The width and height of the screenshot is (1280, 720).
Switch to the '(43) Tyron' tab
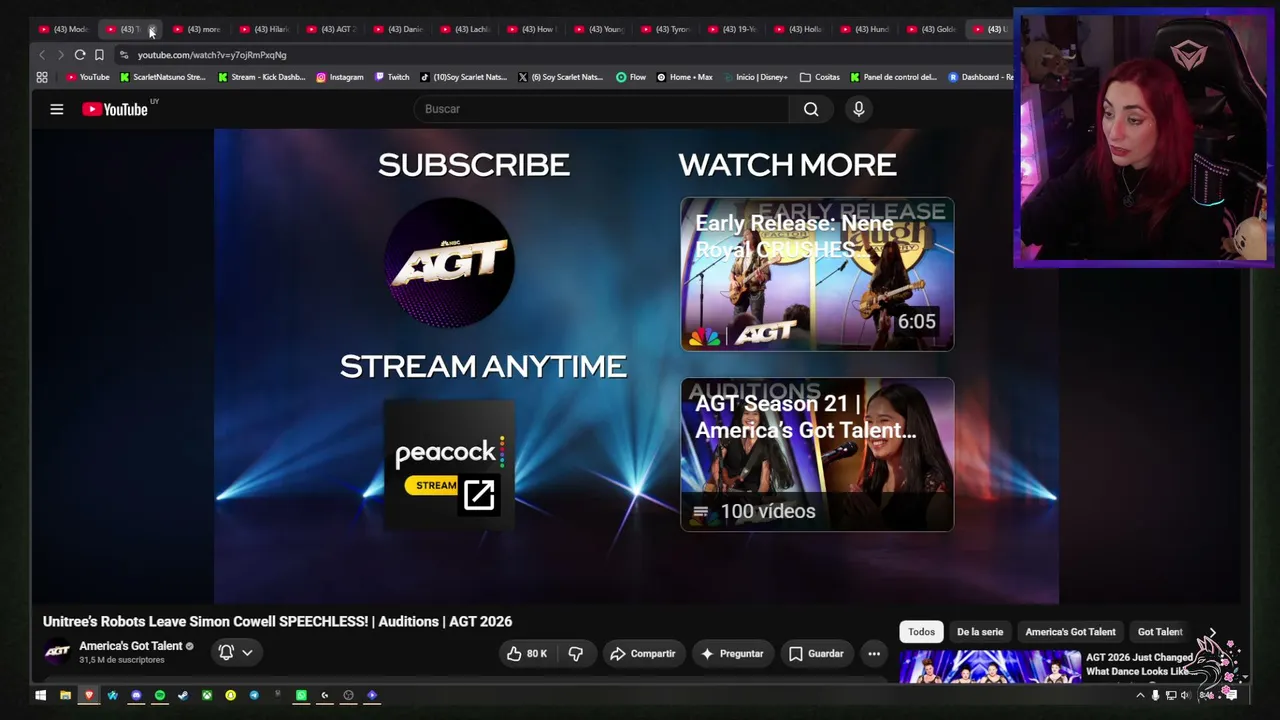click(666, 29)
